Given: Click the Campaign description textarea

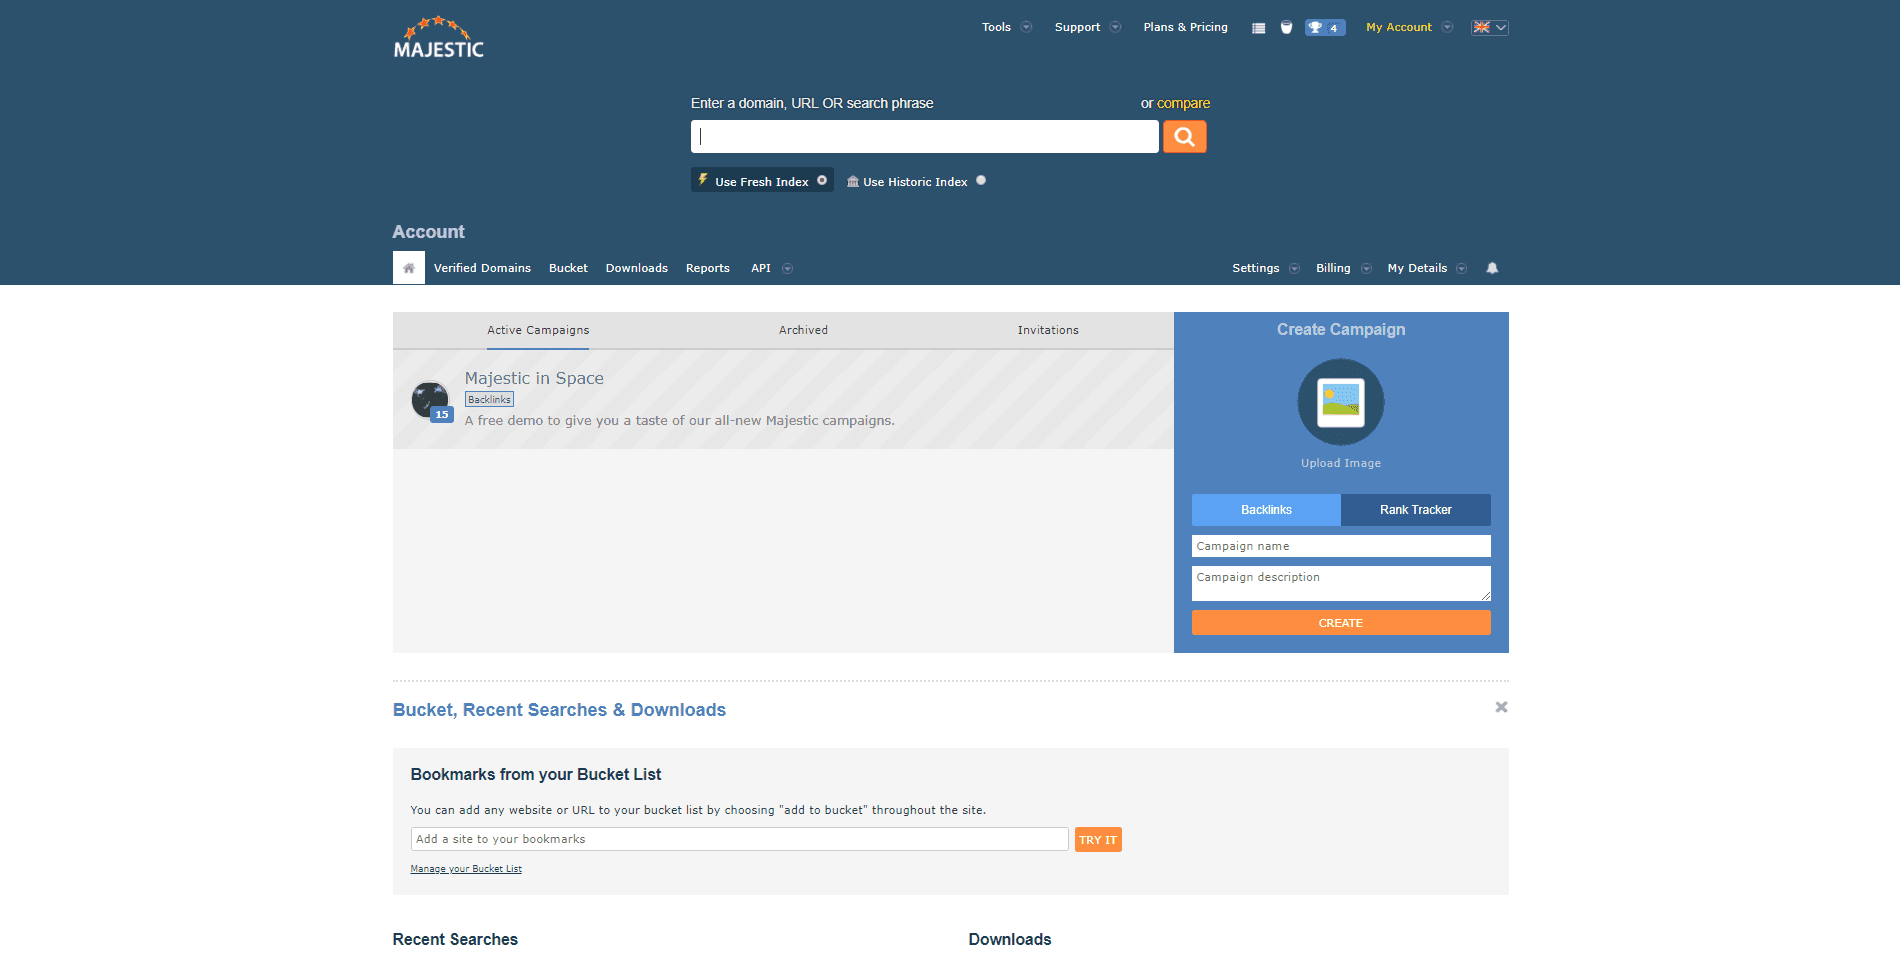Looking at the screenshot, I should [x=1341, y=583].
